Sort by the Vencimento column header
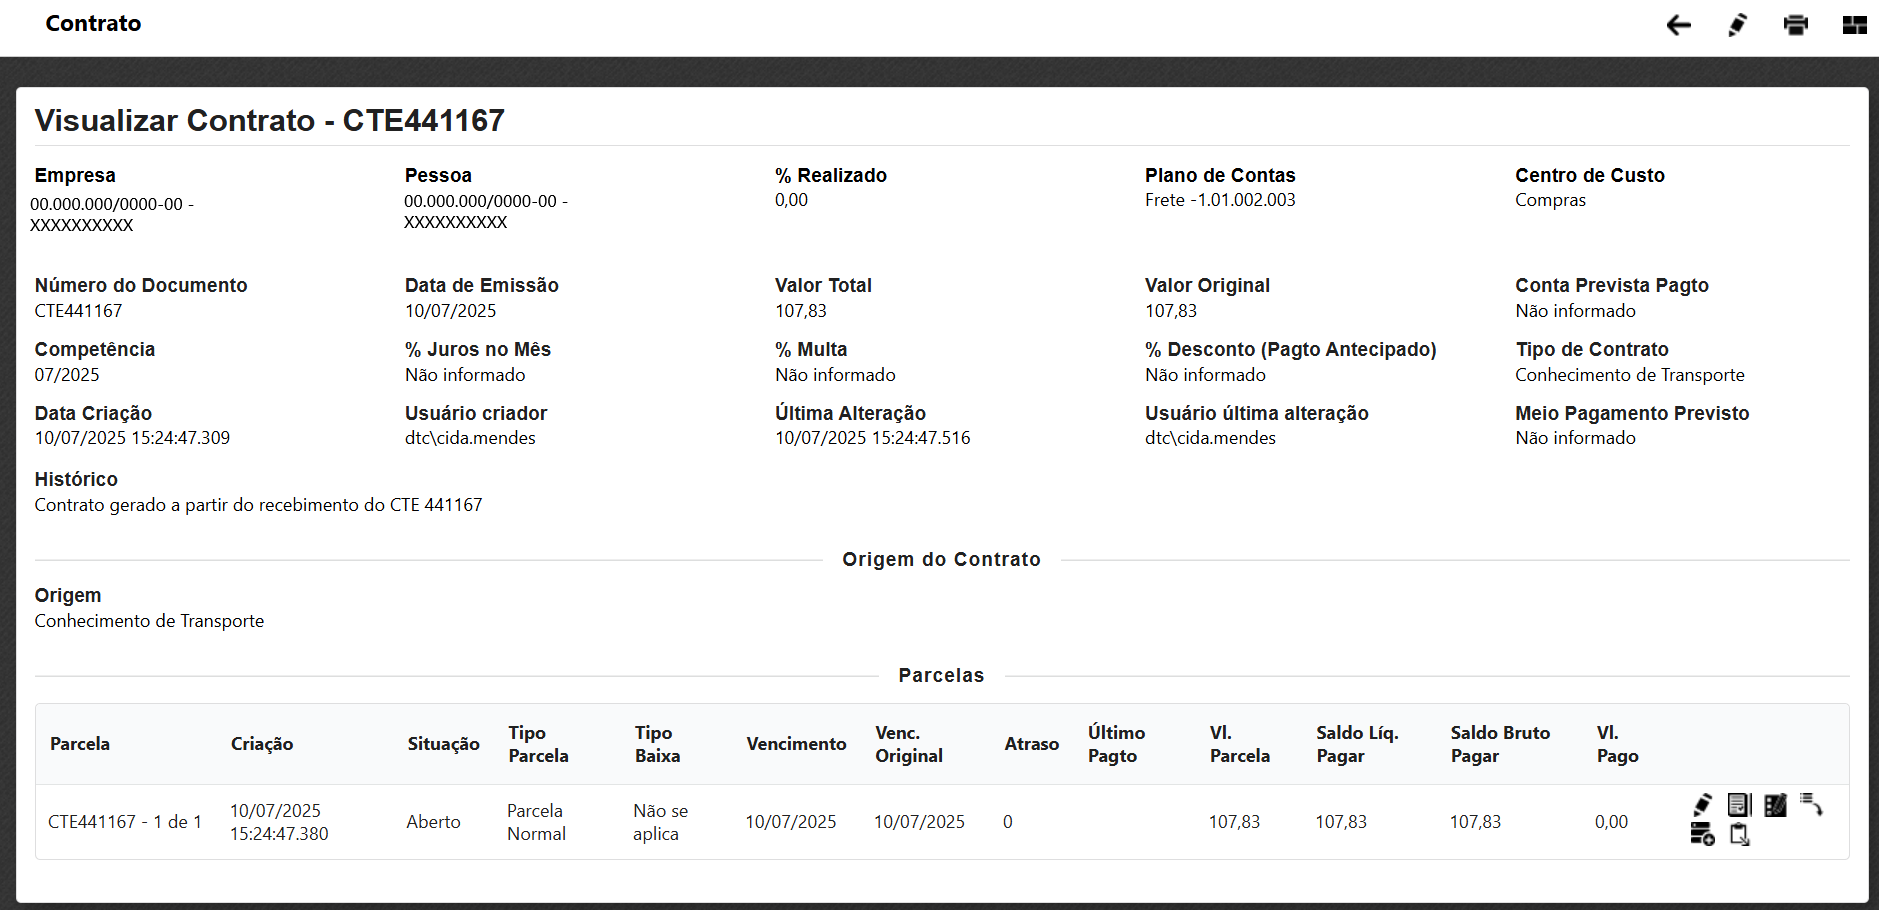The image size is (1879, 910). pos(796,744)
